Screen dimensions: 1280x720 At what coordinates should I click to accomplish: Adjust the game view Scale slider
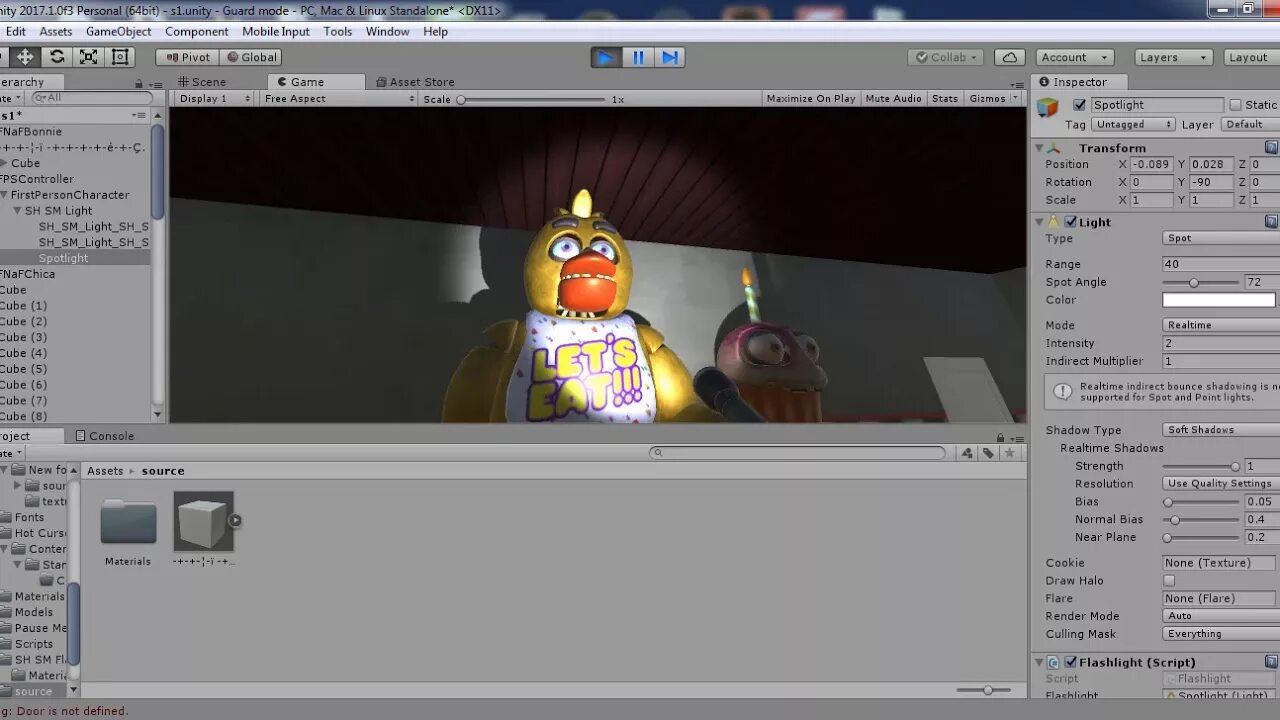pyautogui.click(x=532, y=99)
